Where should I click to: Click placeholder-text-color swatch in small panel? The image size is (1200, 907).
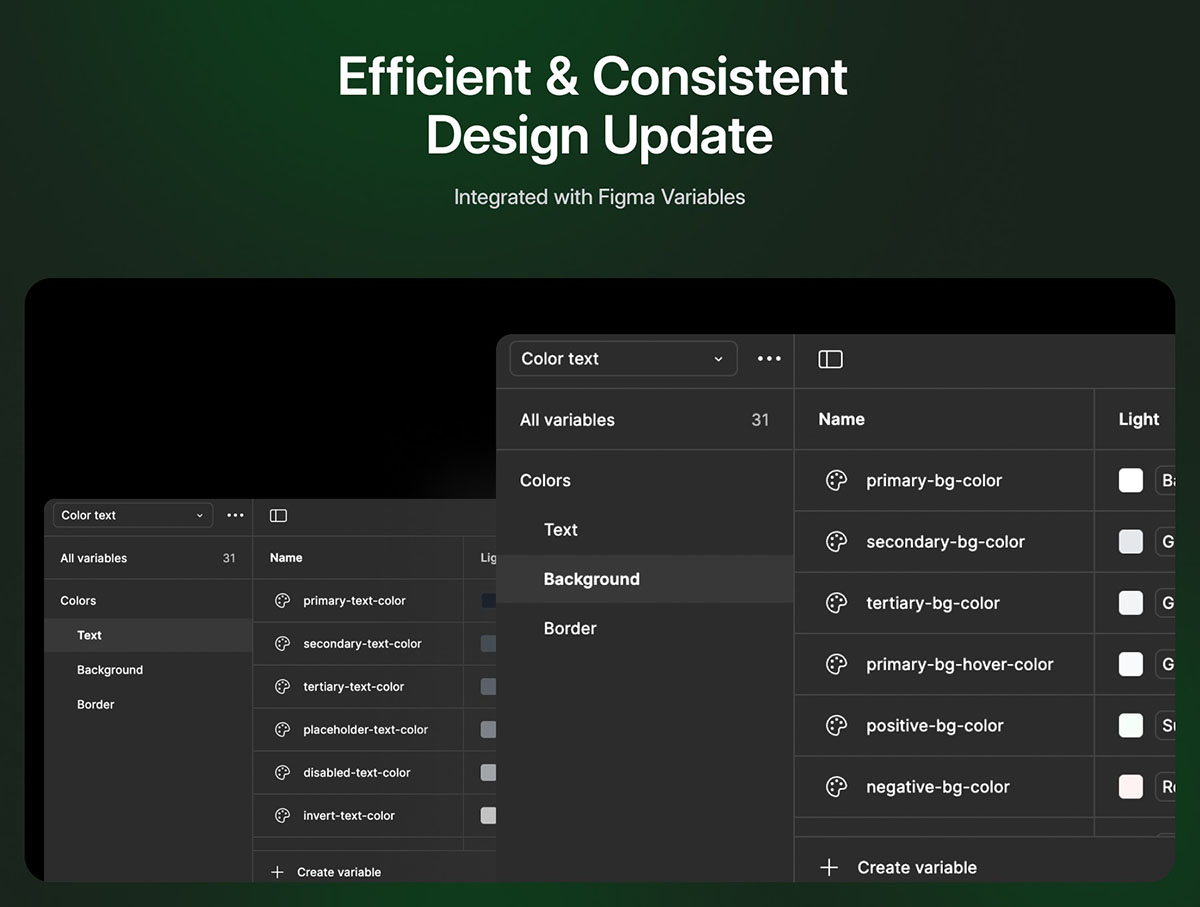coord(488,730)
